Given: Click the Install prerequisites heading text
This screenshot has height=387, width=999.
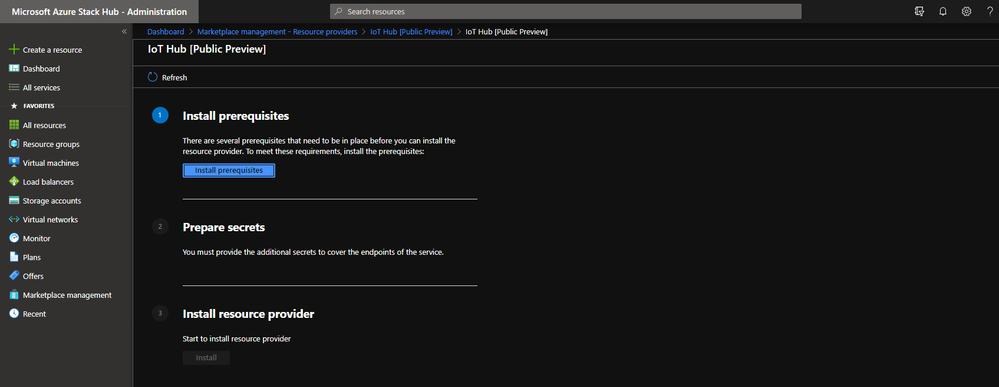Looking at the screenshot, I should (236, 116).
